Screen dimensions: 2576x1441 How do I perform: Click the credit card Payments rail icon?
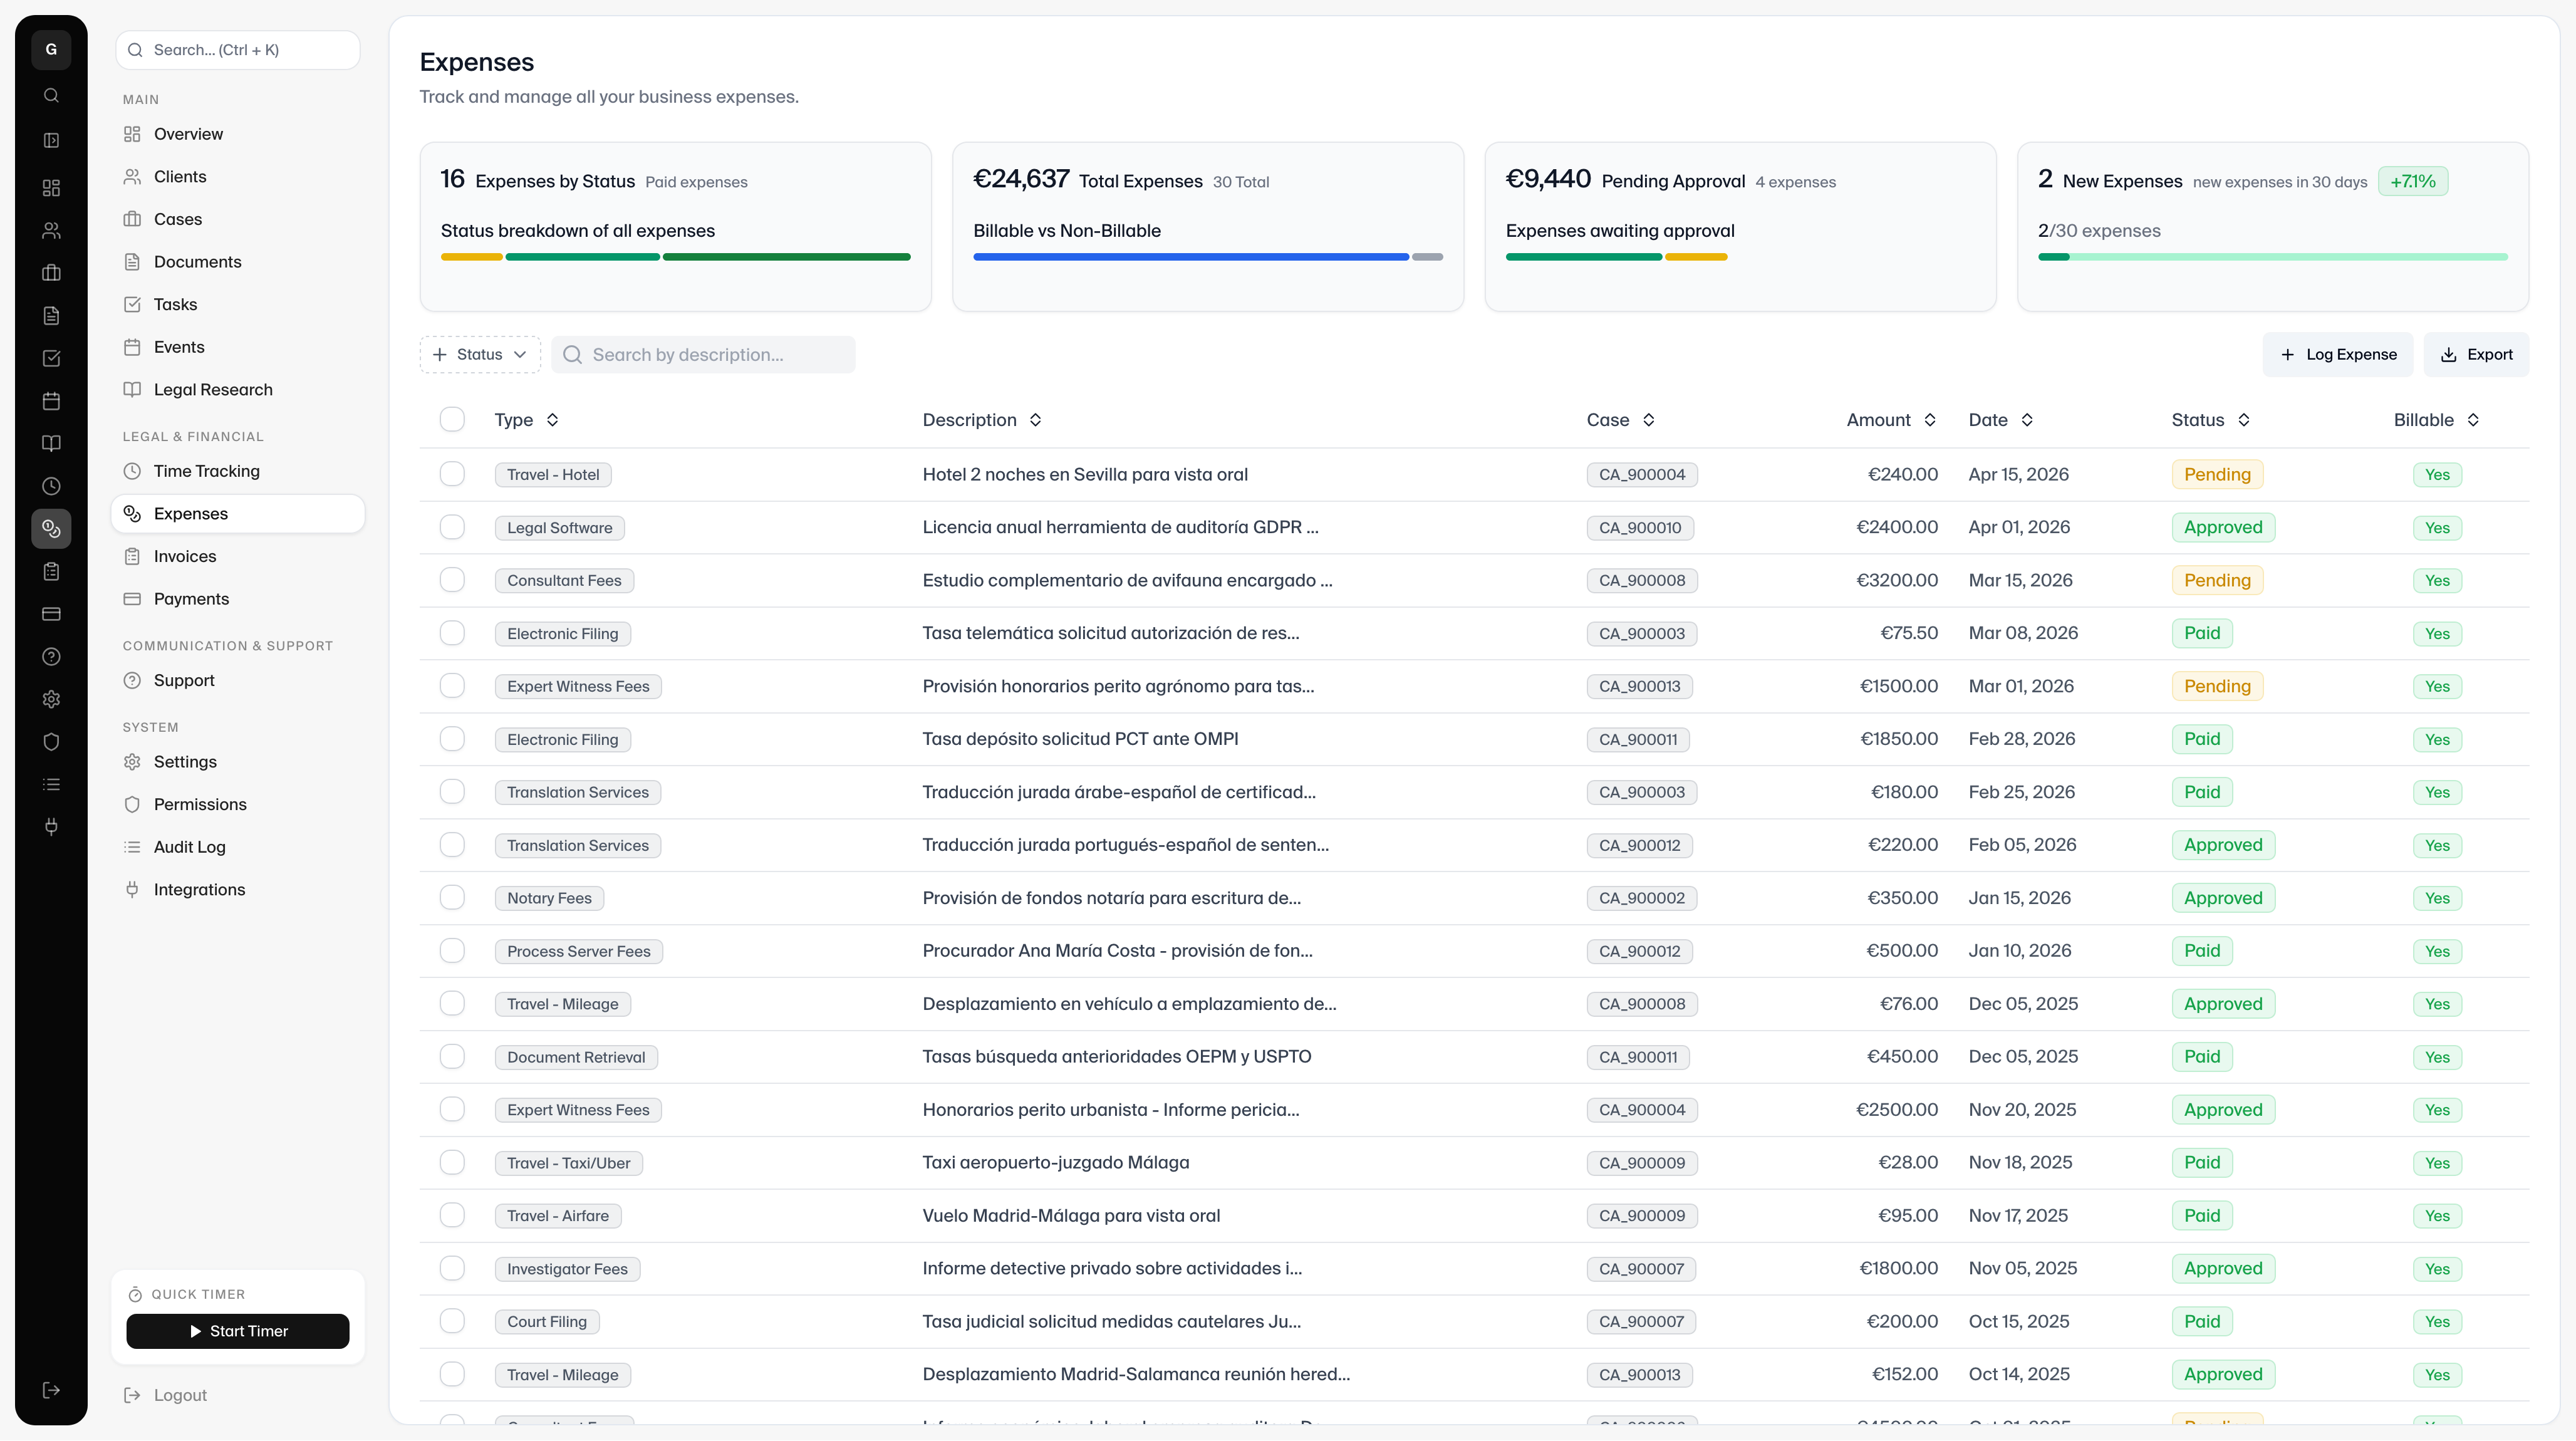tap(51, 614)
